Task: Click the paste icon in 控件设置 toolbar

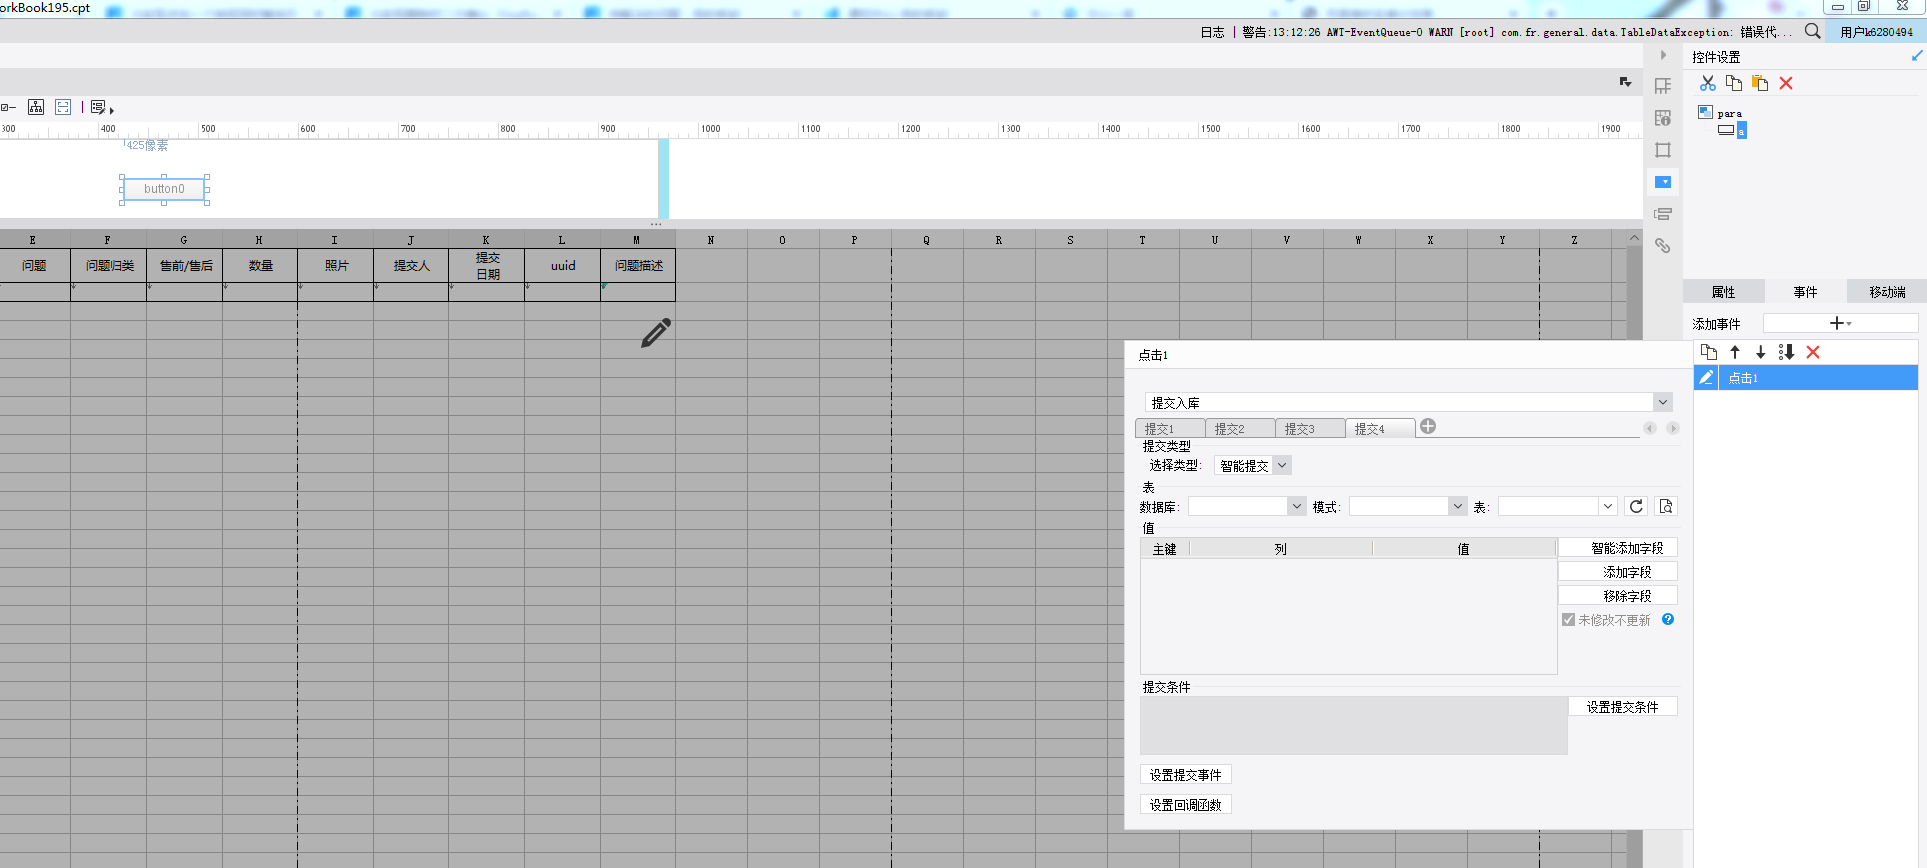Action: [1760, 83]
